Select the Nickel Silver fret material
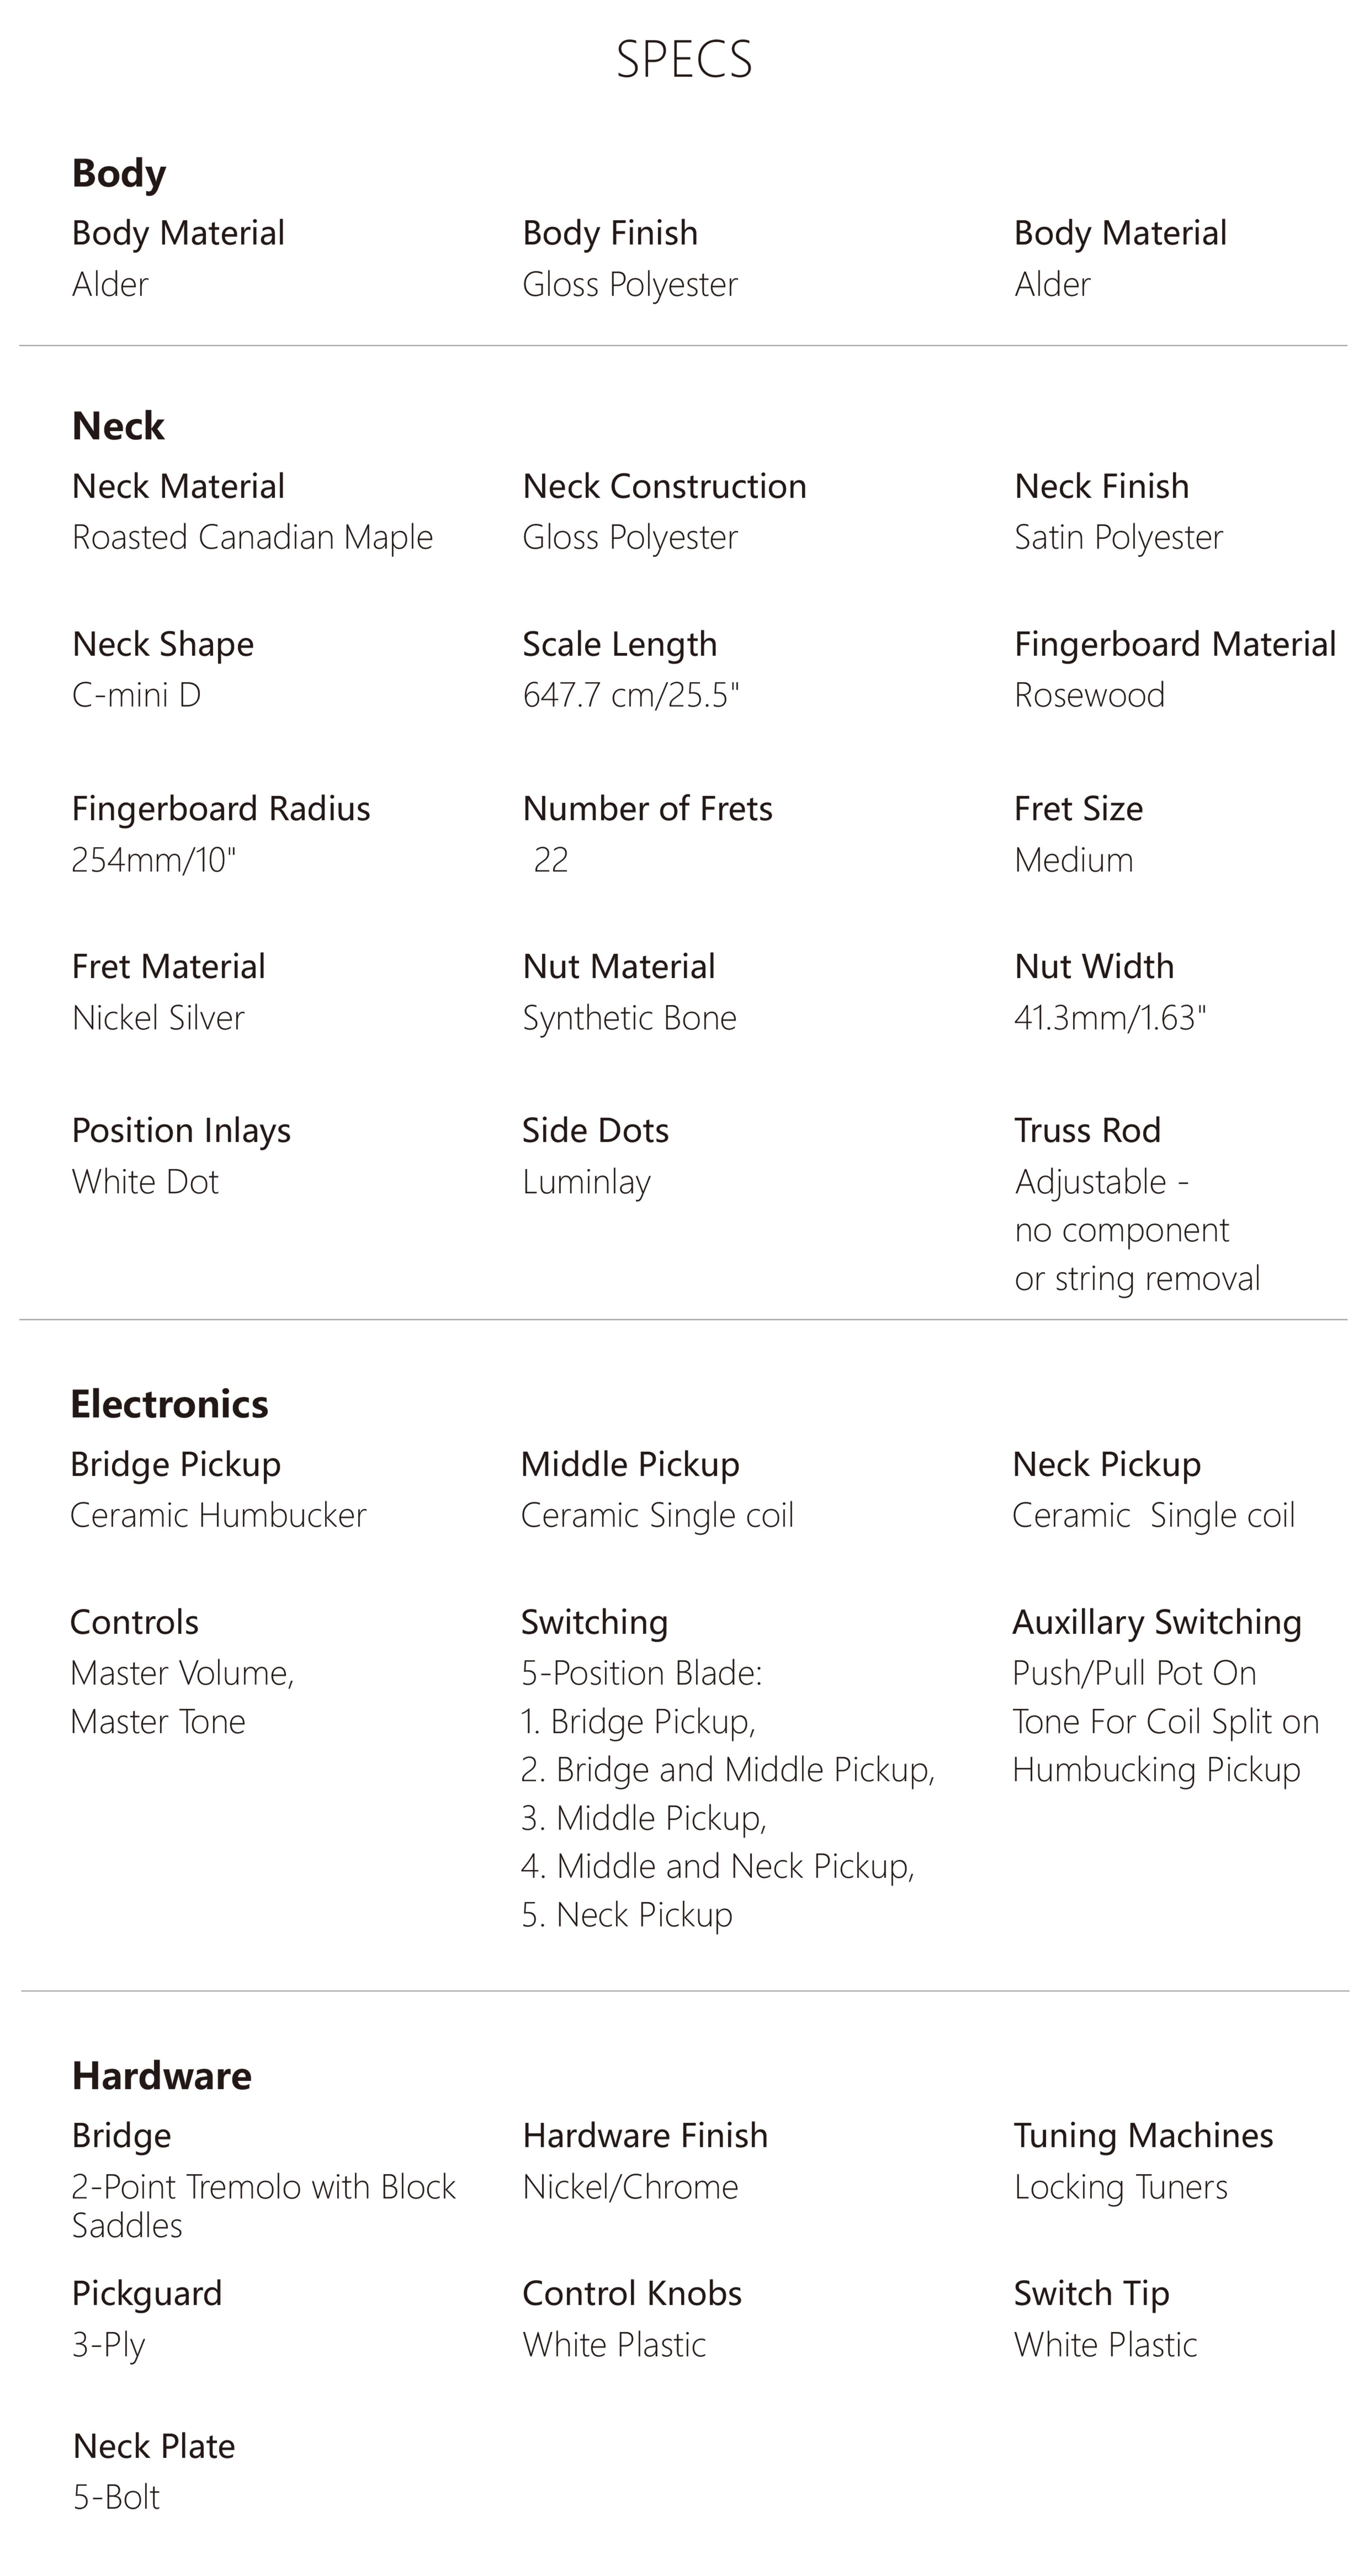Image resolution: width=1369 pixels, height=2576 pixels. (158, 1018)
